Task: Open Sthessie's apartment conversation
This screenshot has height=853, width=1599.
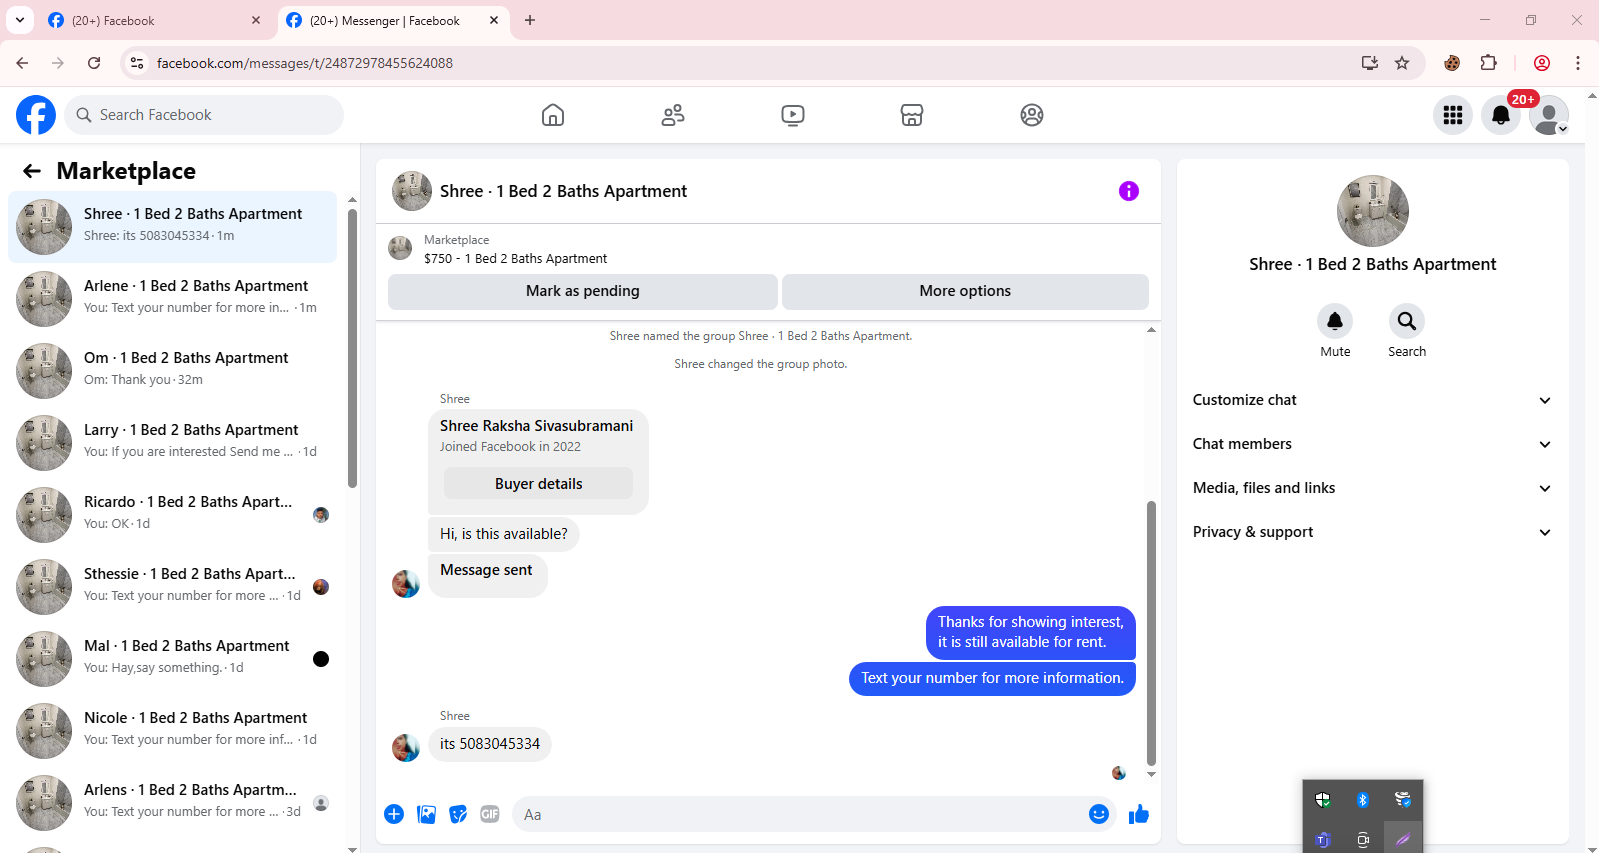Action: pos(173,587)
